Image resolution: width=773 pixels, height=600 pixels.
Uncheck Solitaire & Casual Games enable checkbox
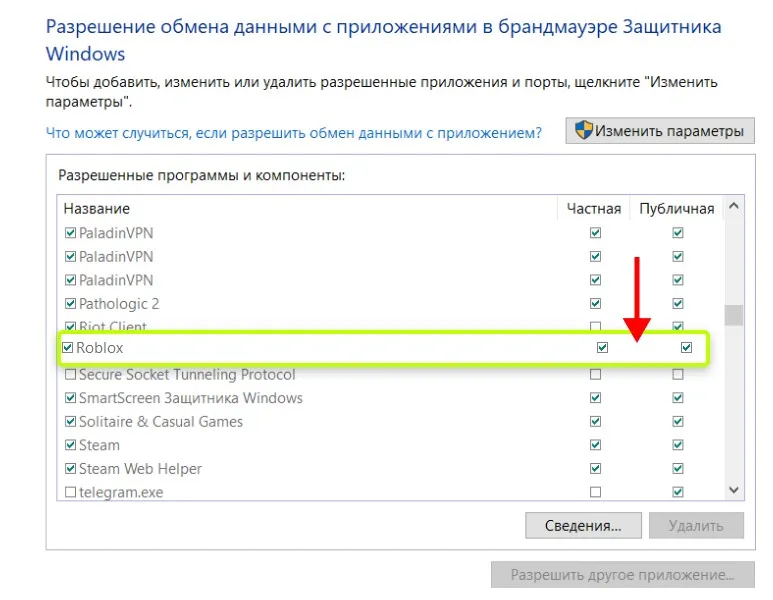pyautogui.click(x=70, y=422)
